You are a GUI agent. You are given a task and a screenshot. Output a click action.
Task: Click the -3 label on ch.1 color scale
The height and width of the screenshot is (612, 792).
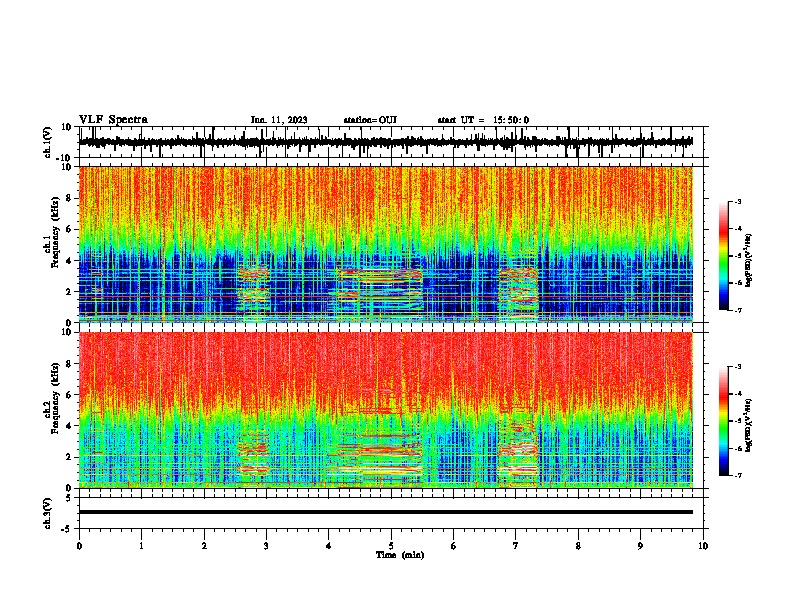(x=737, y=202)
